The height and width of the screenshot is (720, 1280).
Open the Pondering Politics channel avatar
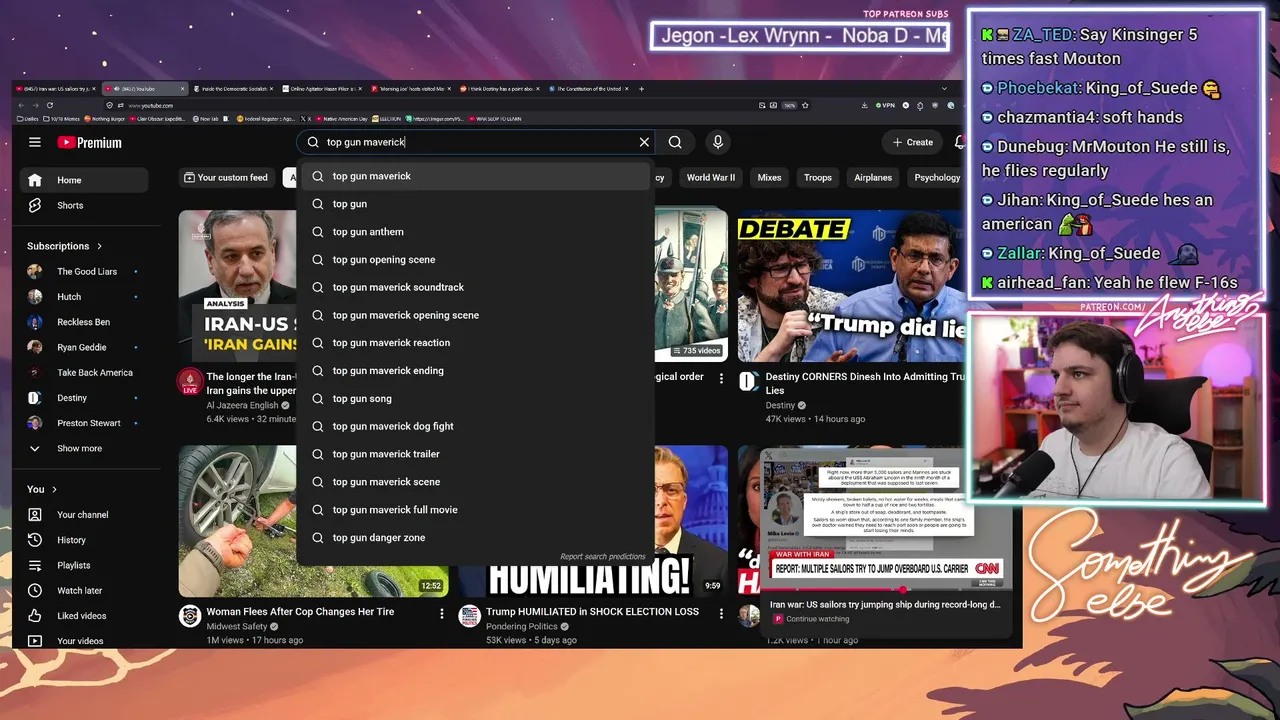tap(469, 616)
